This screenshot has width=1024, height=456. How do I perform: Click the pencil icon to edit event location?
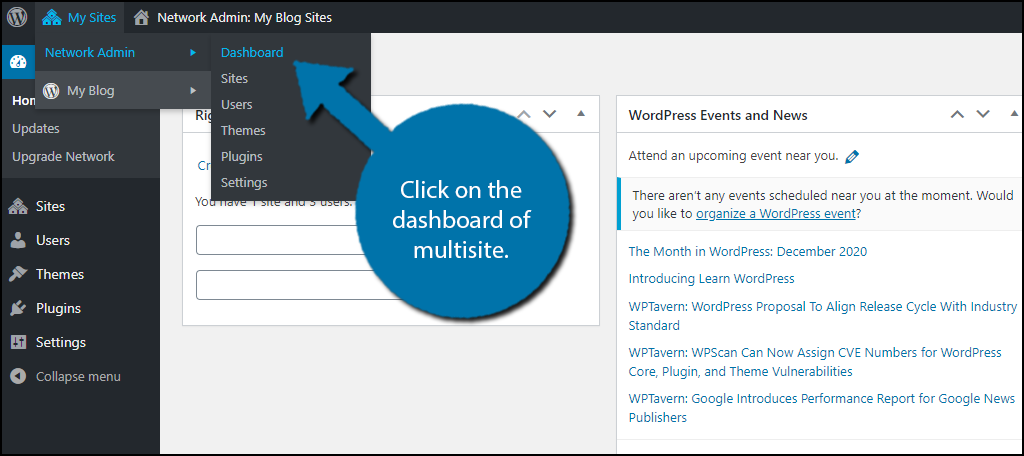coord(852,156)
